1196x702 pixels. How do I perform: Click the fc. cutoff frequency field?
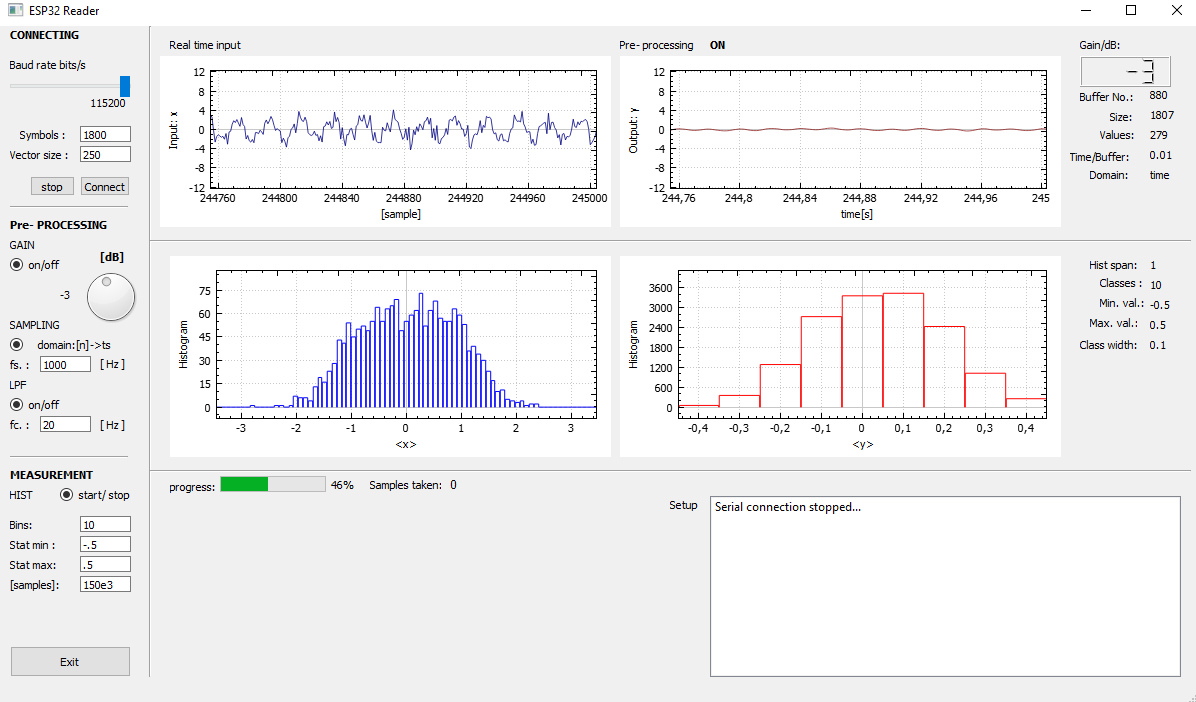[x=66, y=424]
